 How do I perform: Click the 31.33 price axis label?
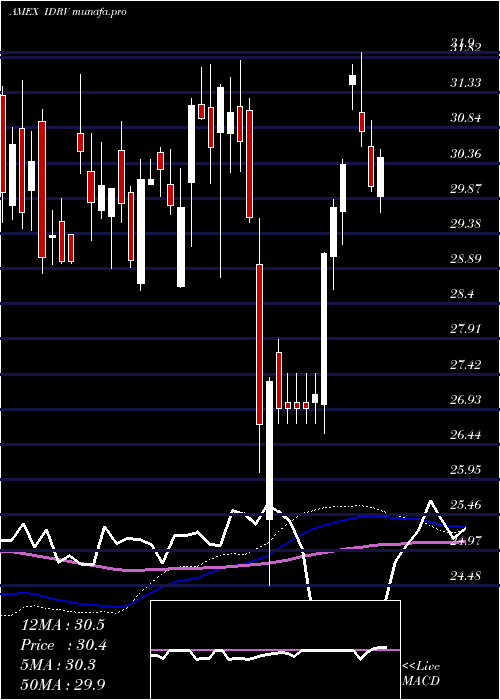tap(466, 83)
